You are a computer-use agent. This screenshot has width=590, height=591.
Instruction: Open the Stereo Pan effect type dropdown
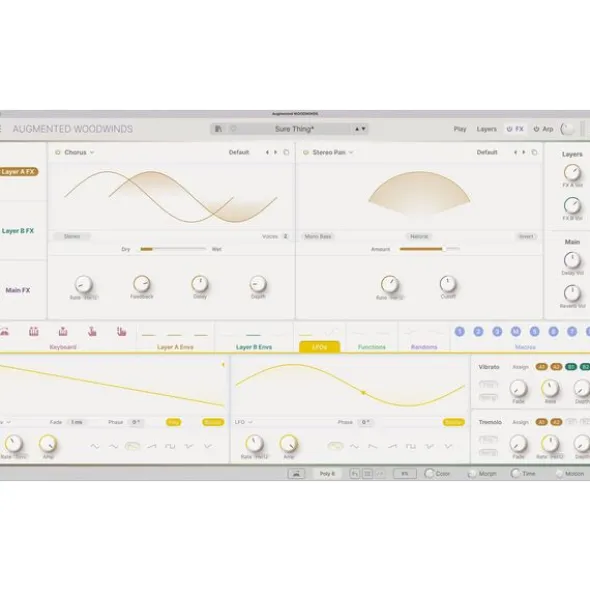coord(333,152)
